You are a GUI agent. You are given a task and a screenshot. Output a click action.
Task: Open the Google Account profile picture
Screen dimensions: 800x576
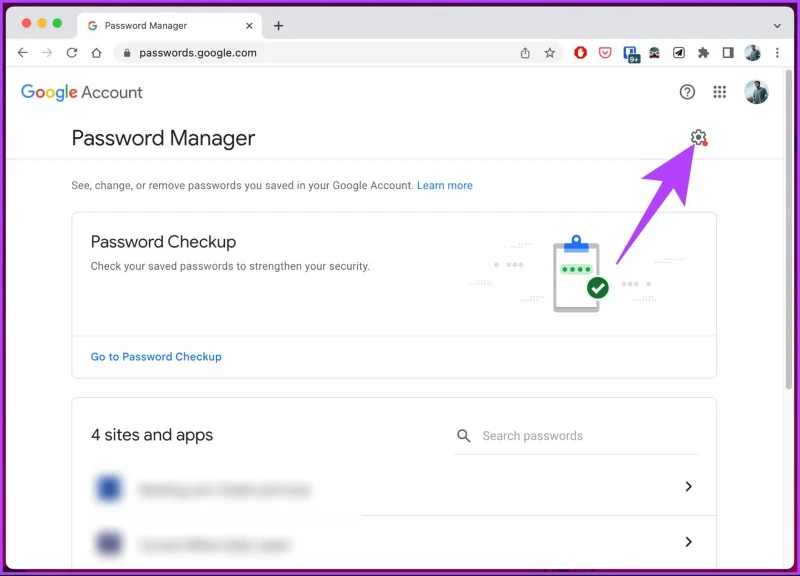(756, 92)
